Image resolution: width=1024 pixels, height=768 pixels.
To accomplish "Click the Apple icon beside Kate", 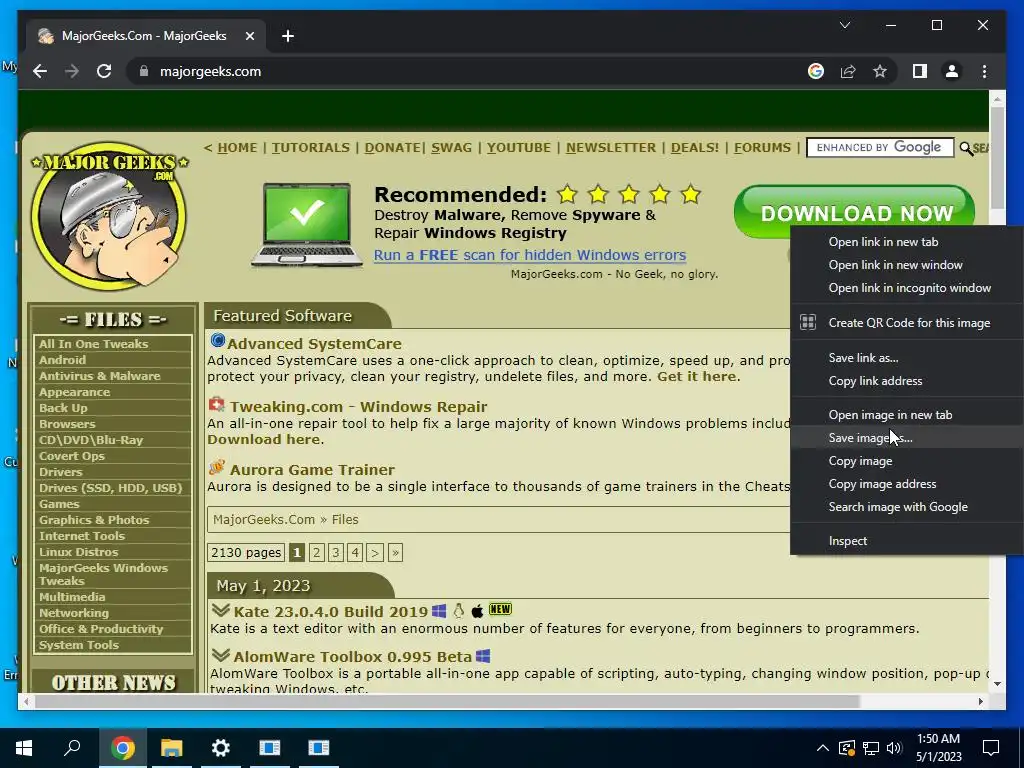I will (x=477, y=611).
